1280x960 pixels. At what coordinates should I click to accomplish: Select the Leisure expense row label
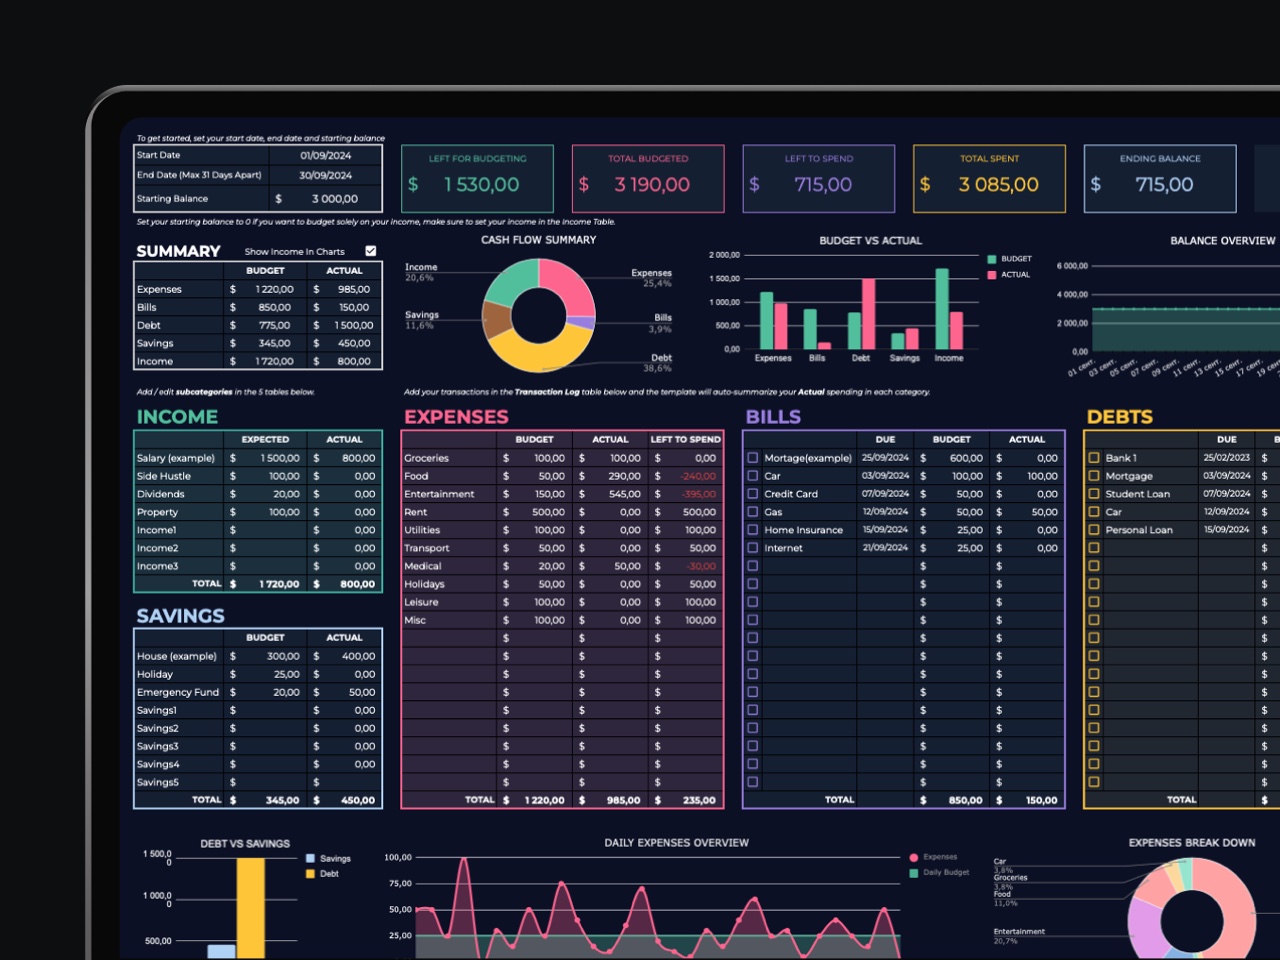coord(422,602)
